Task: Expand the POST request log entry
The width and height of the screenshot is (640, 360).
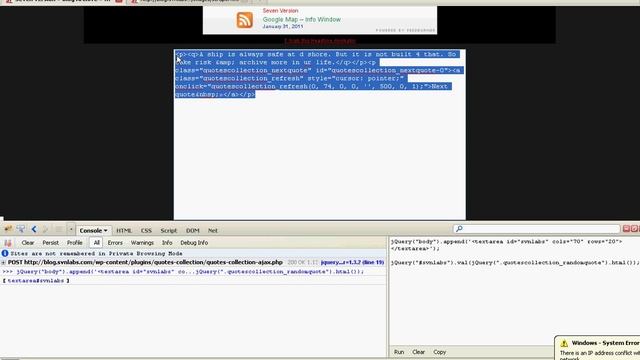Action: pyautogui.click(x=3, y=262)
